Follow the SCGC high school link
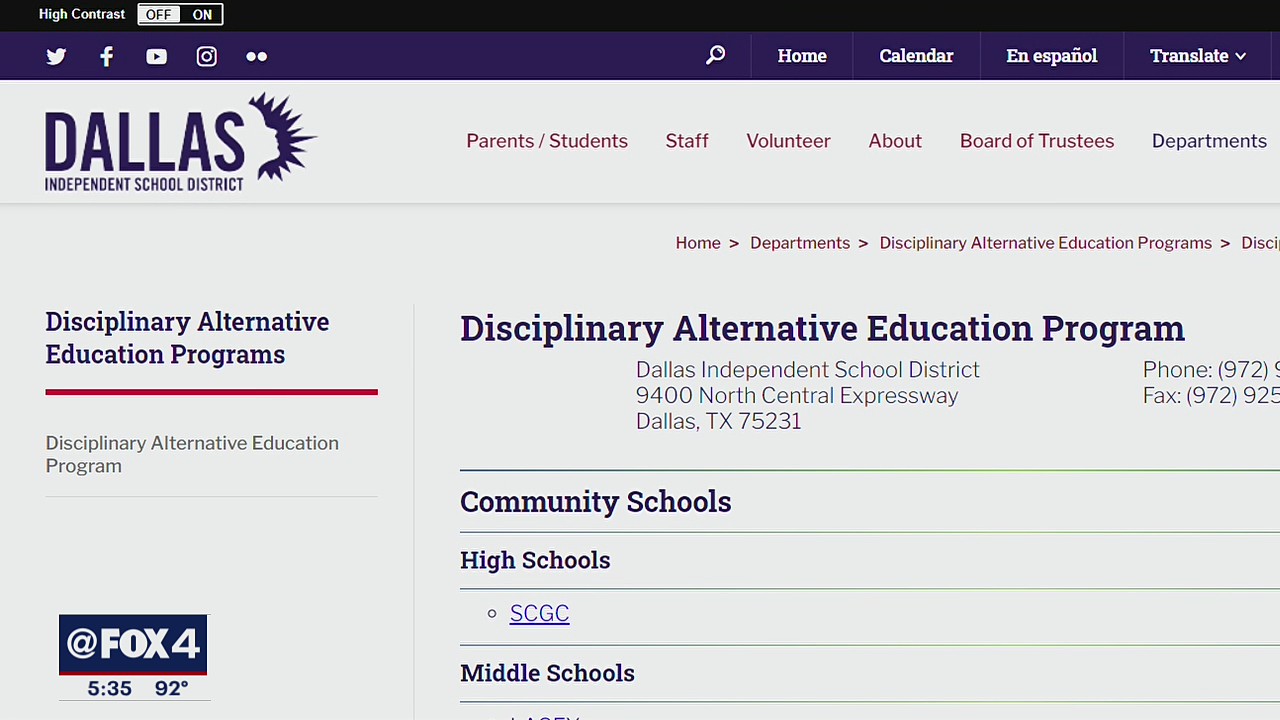This screenshot has width=1280, height=720. tap(539, 613)
